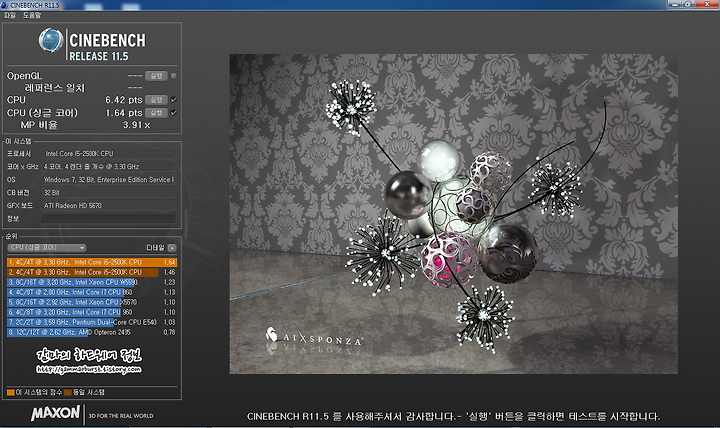Click the CINEBENCH title bar app icon
This screenshot has height=428, width=720.
click(5, 5)
